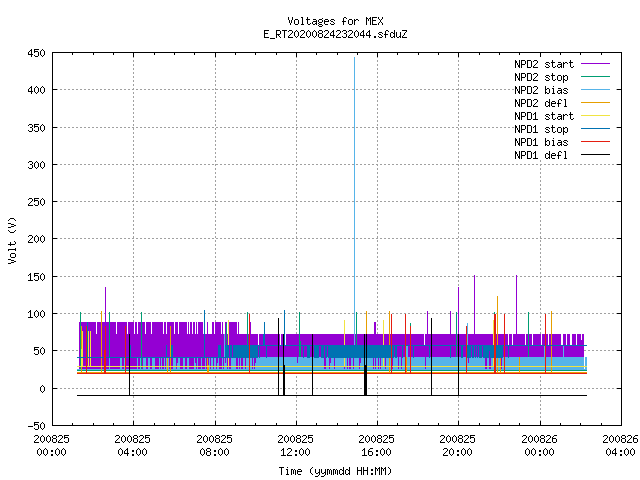Click the 150 y-axis tick value
The width and height of the screenshot is (640, 480).
[x=36, y=277]
